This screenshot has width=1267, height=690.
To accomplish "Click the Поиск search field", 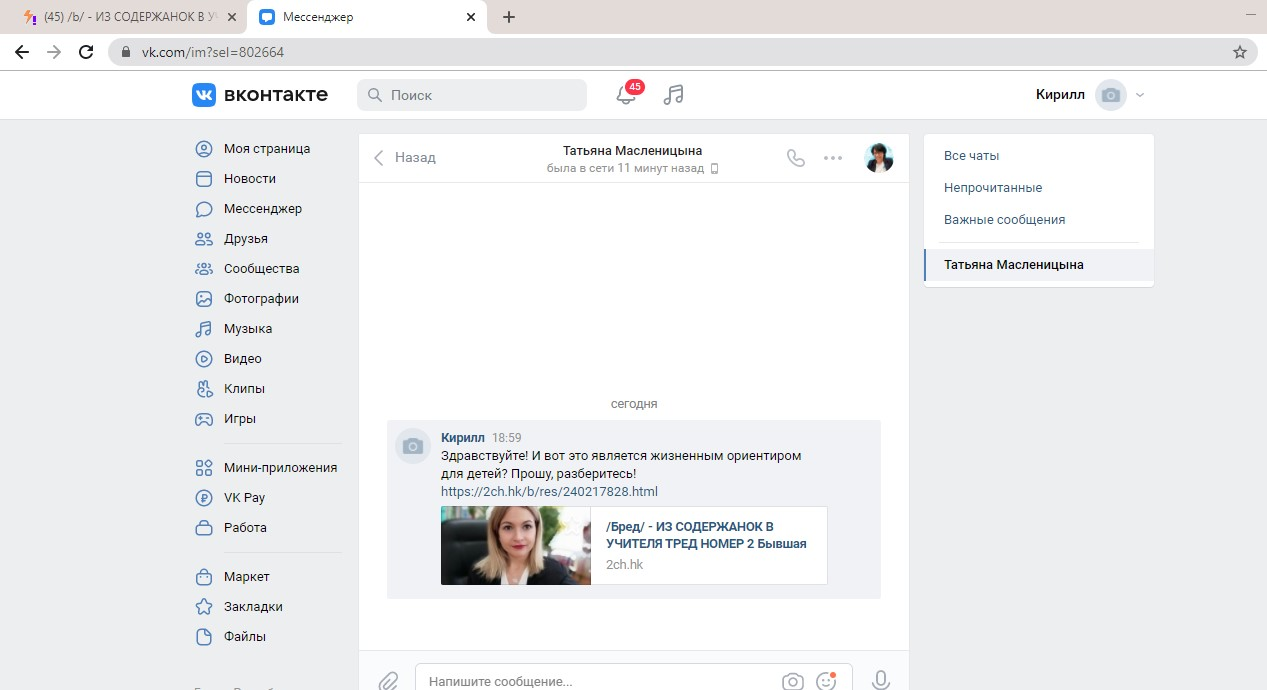I will click(x=472, y=95).
